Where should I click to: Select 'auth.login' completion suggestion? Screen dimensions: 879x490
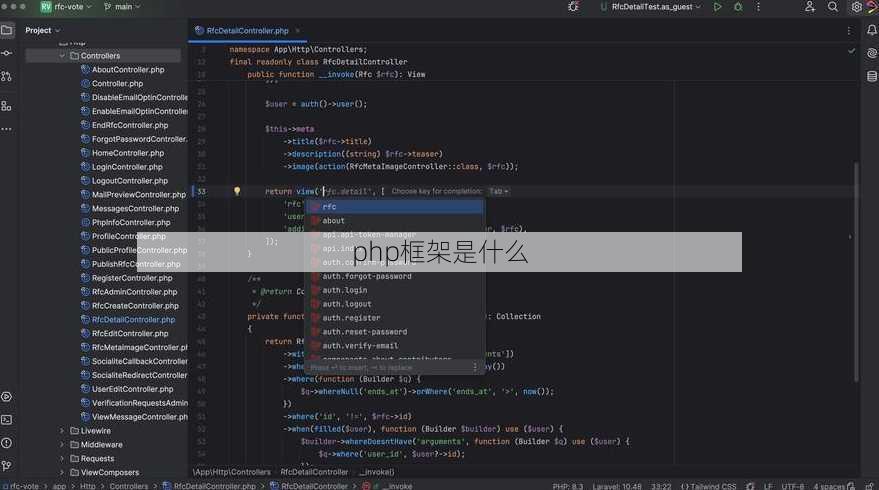click(x=395, y=290)
